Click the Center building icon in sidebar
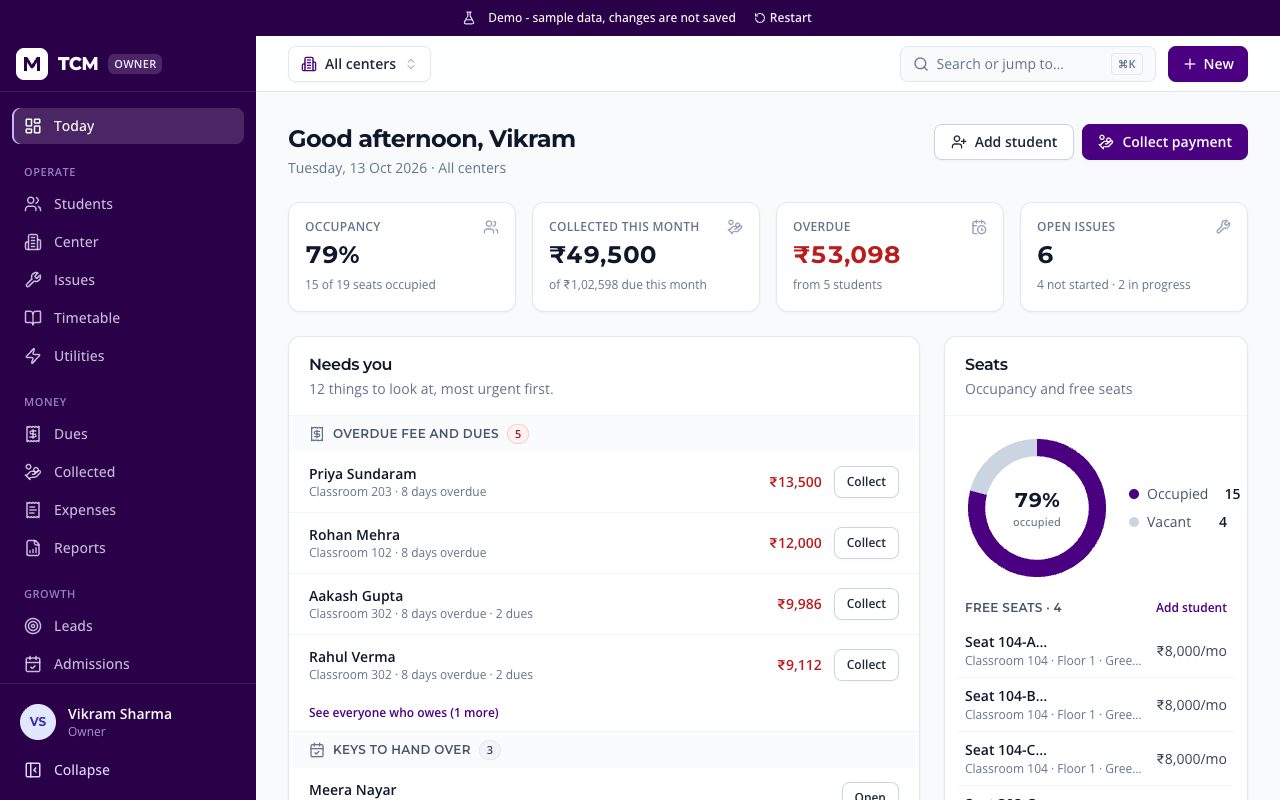Image resolution: width=1280 pixels, height=800 pixels. pos(33,242)
